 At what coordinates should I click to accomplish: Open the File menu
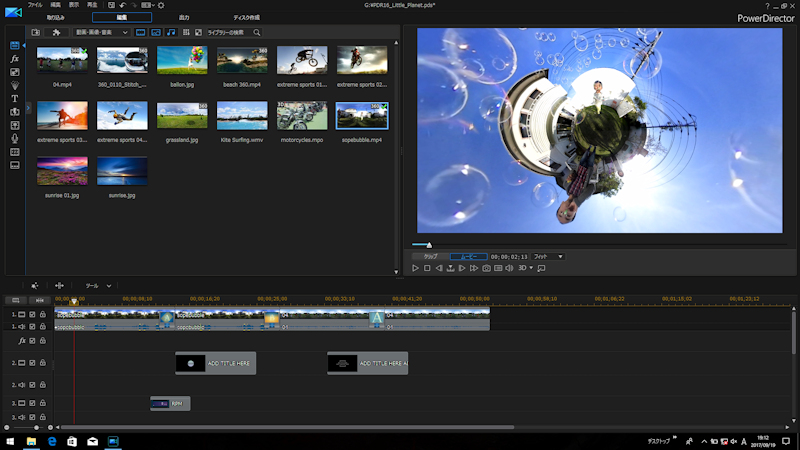click(35, 5)
